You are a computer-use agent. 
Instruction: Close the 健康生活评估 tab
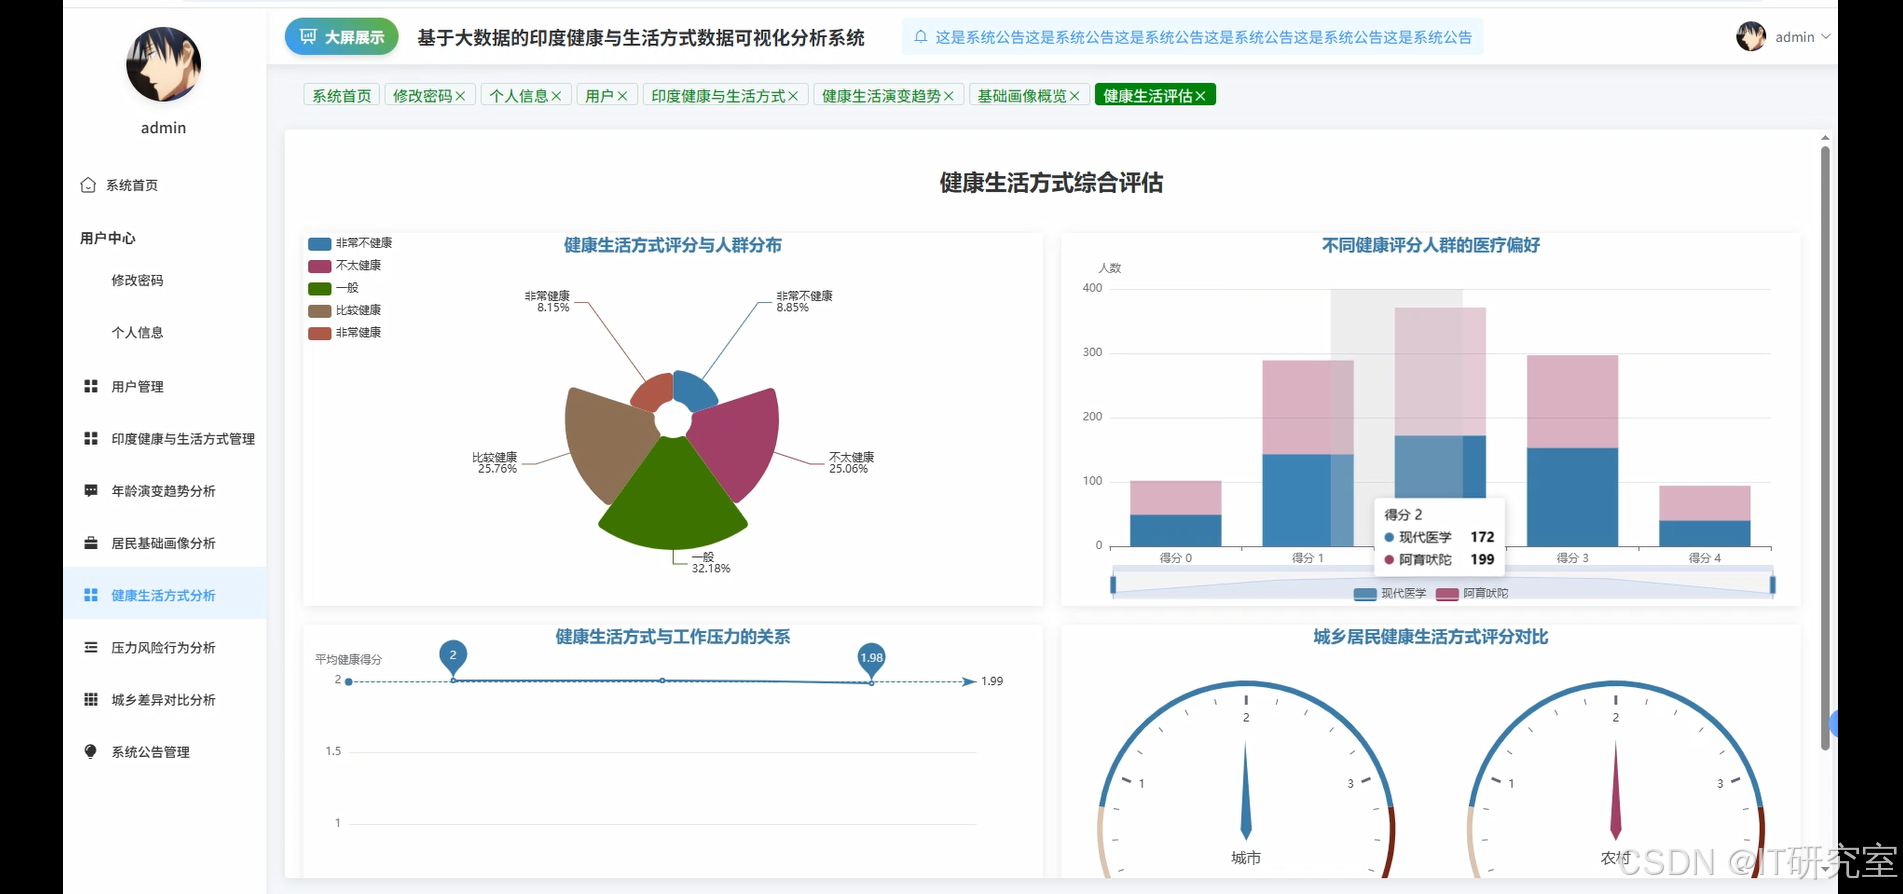pos(1201,96)
